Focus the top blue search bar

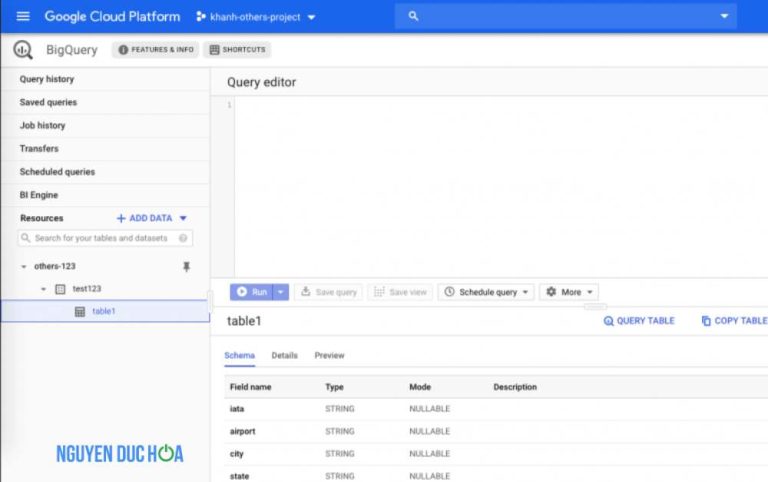click(x=566, y=16)
